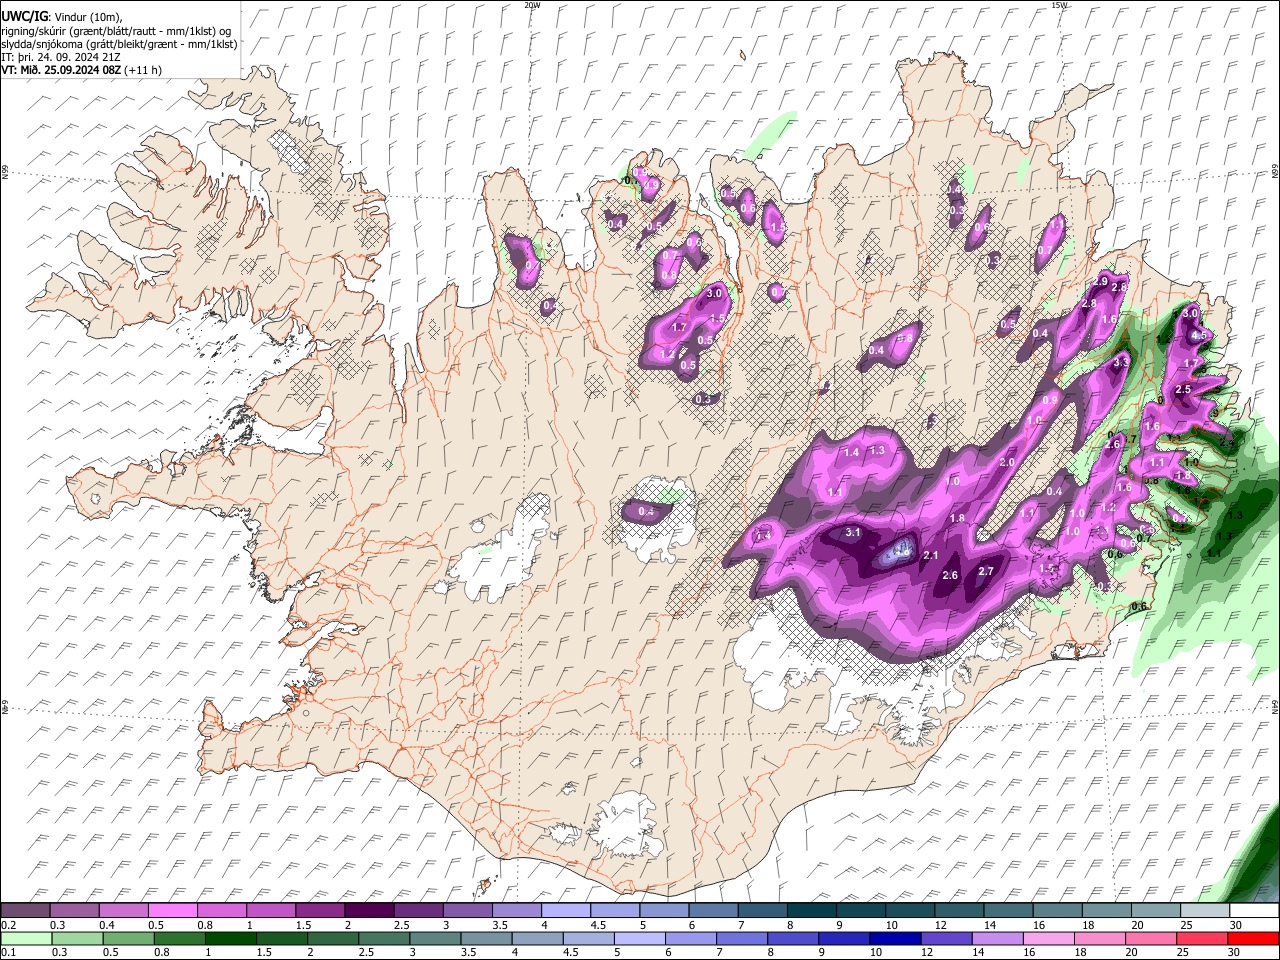Screen dimensions: 1280x960
Task: Pick the deep blue swatch between 10 and 12
Action: pos(896,938)
